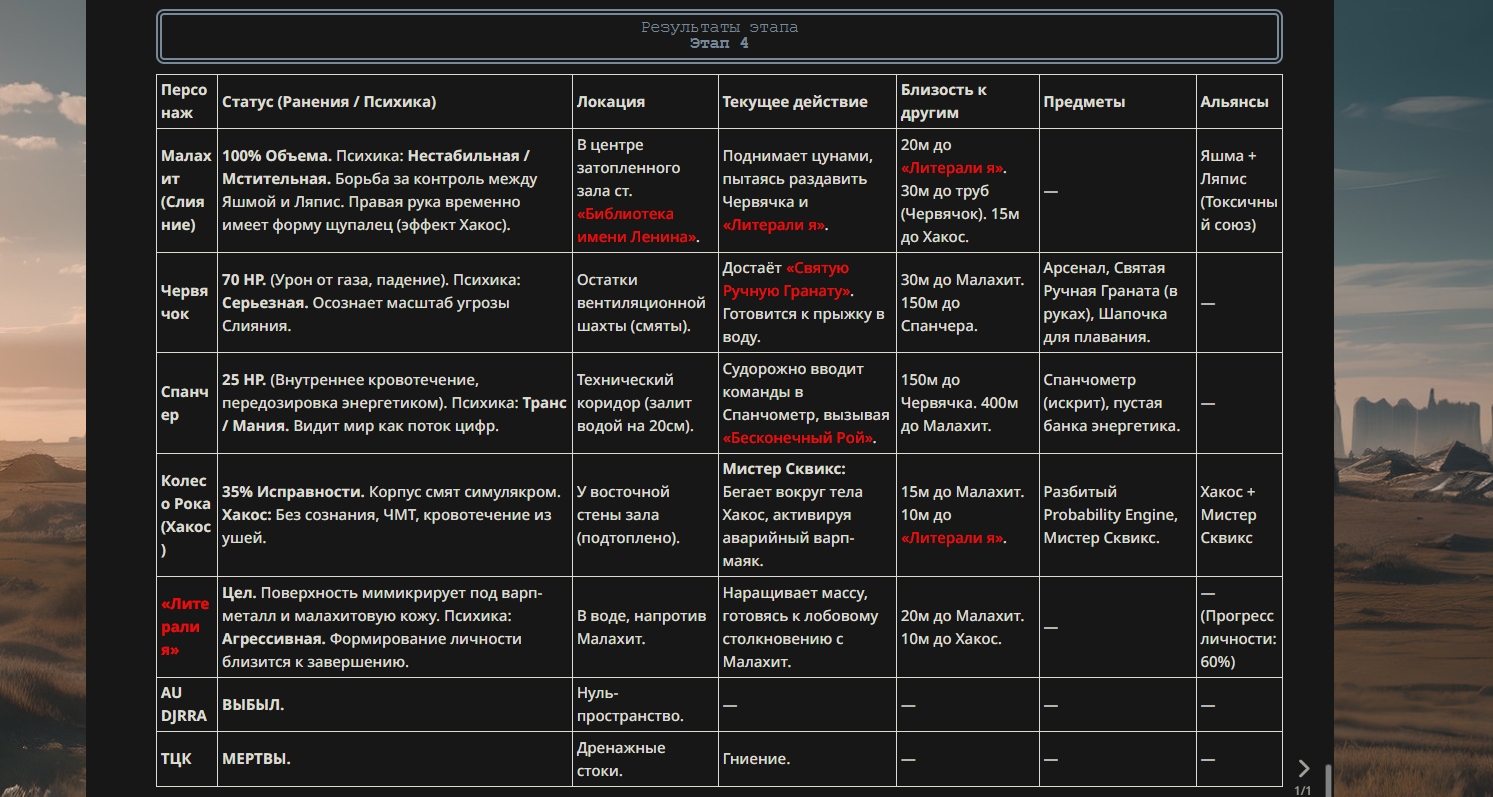Select '30м до Малахит. 150м до Спанчера.' cell
The height and width of the screenshot is (797, 1493).
(967, 302)
